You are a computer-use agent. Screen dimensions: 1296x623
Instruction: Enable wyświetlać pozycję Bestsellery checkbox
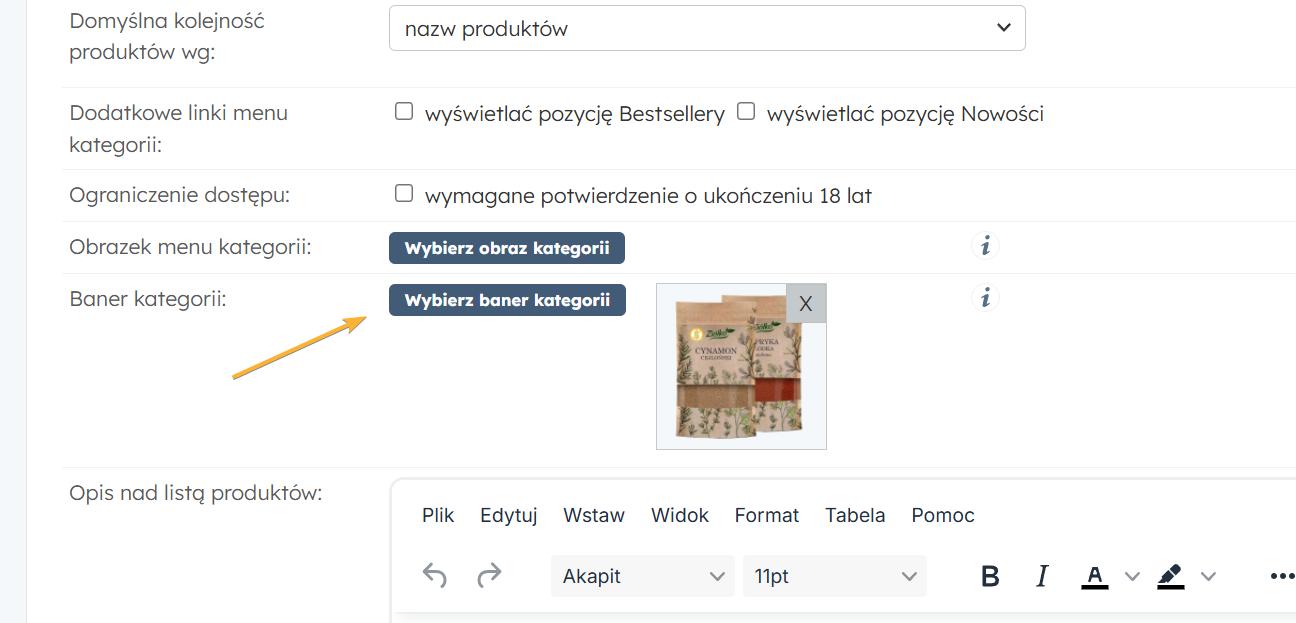pyautogui.click(x=404, y=112)
